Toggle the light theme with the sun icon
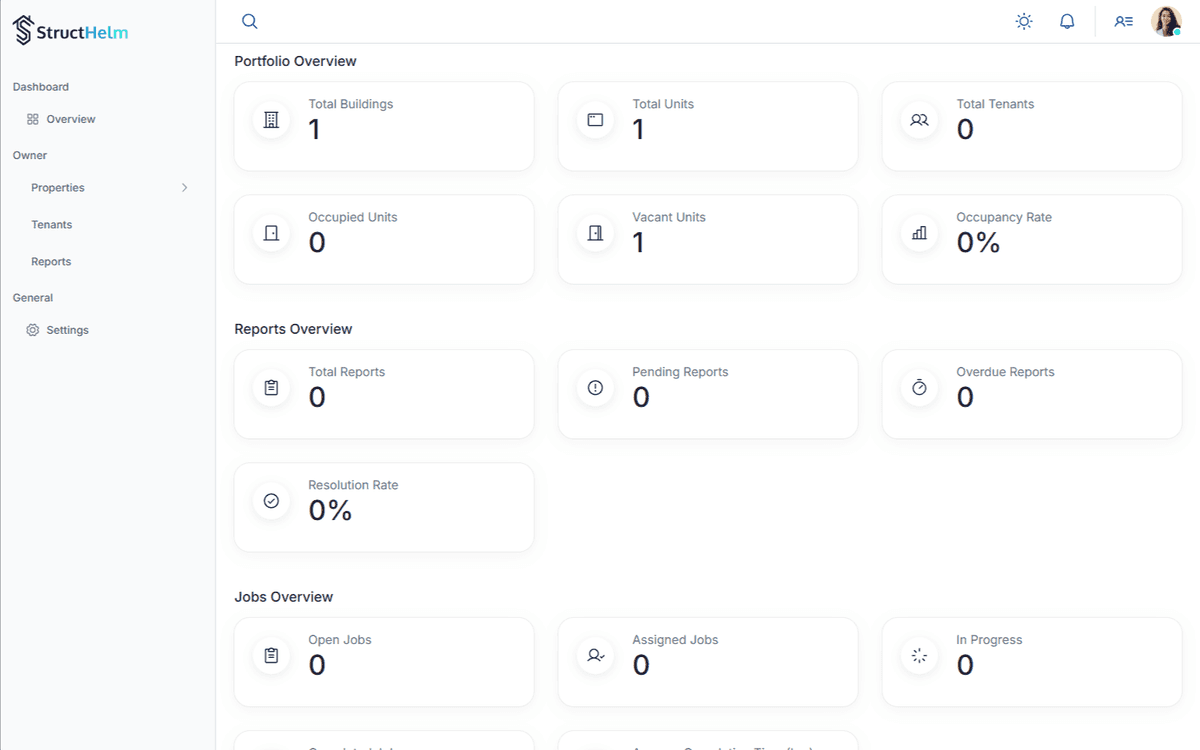The width and height of the screenshot is (1200, 750). pyautogui.click(x=1023, y=20)
